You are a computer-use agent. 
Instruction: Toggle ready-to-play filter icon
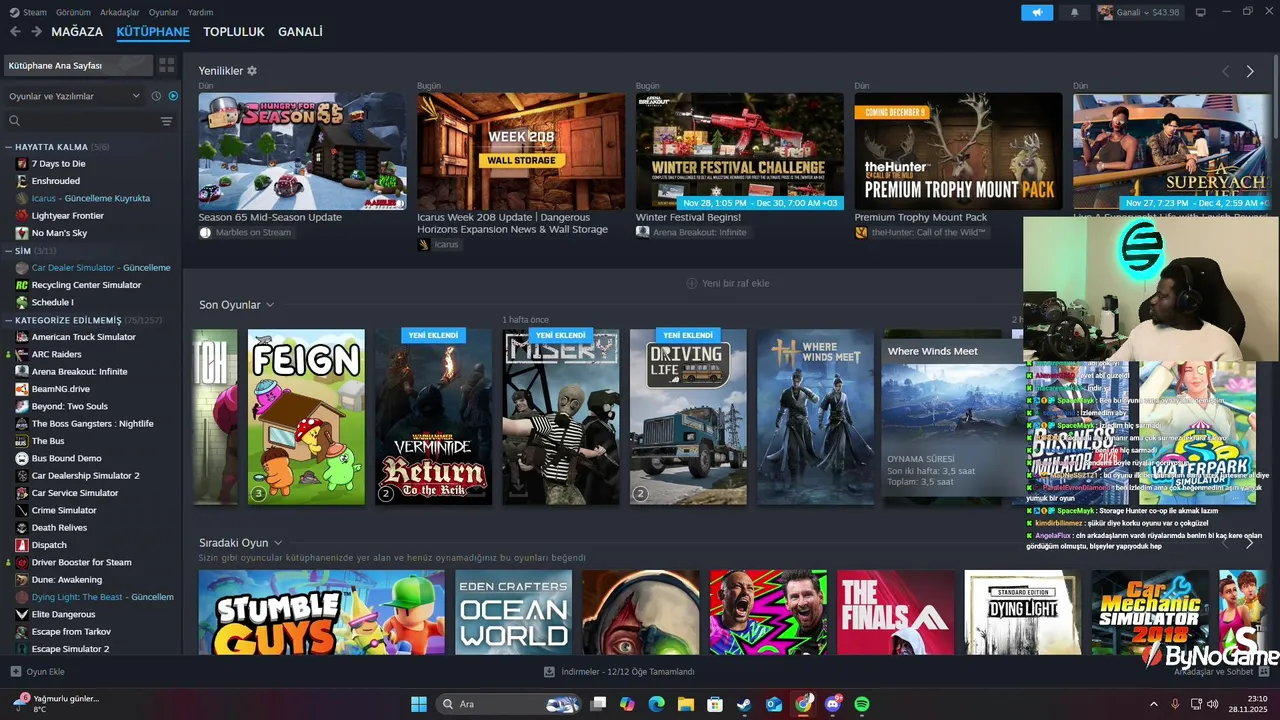point(173,96)
